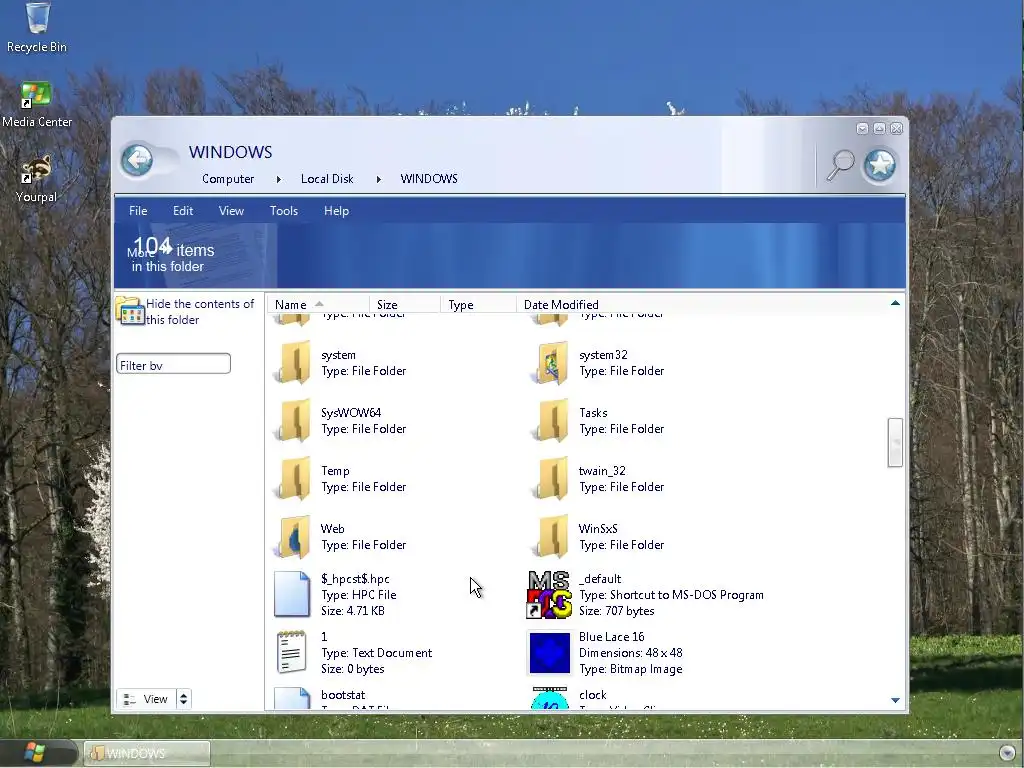Click the tray icon at the taskbar's right end
Image resolution: width=1024 pixels, height=768 pixels.
(1007, 753)
